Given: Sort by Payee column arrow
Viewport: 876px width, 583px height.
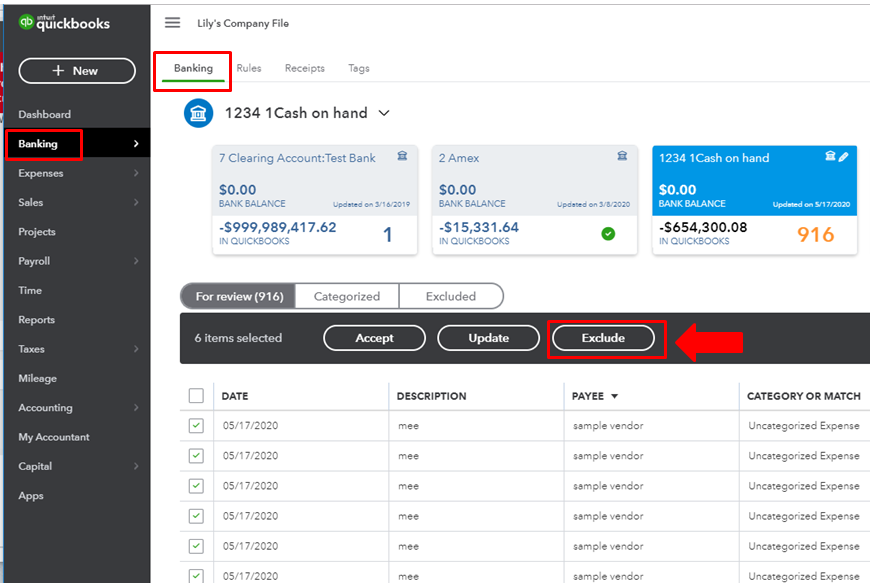Looking at the screenshot, I should pyautogui.click(x=615, y=396).
